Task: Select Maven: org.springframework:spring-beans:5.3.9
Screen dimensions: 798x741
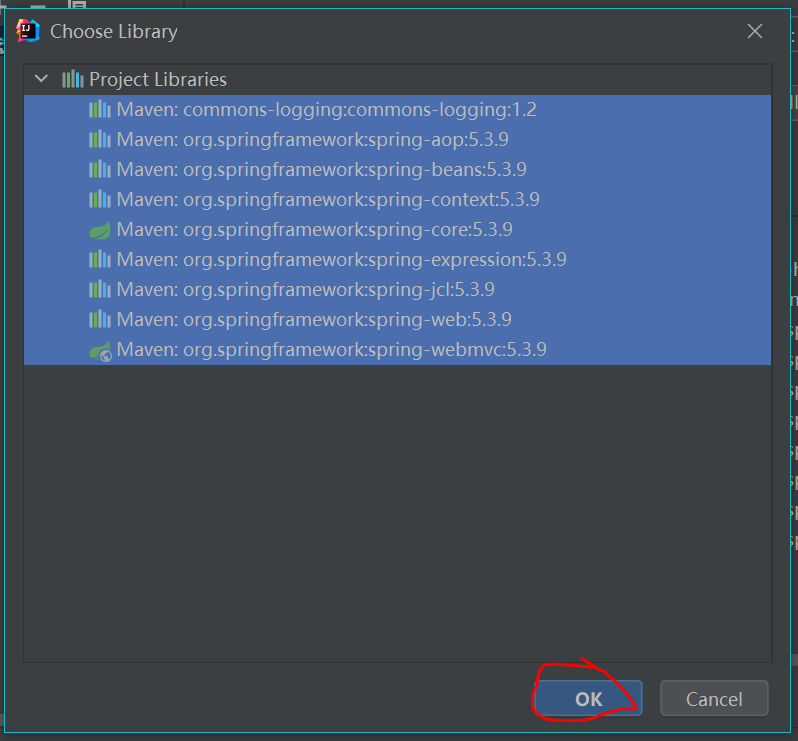Action: pos(397,169)
